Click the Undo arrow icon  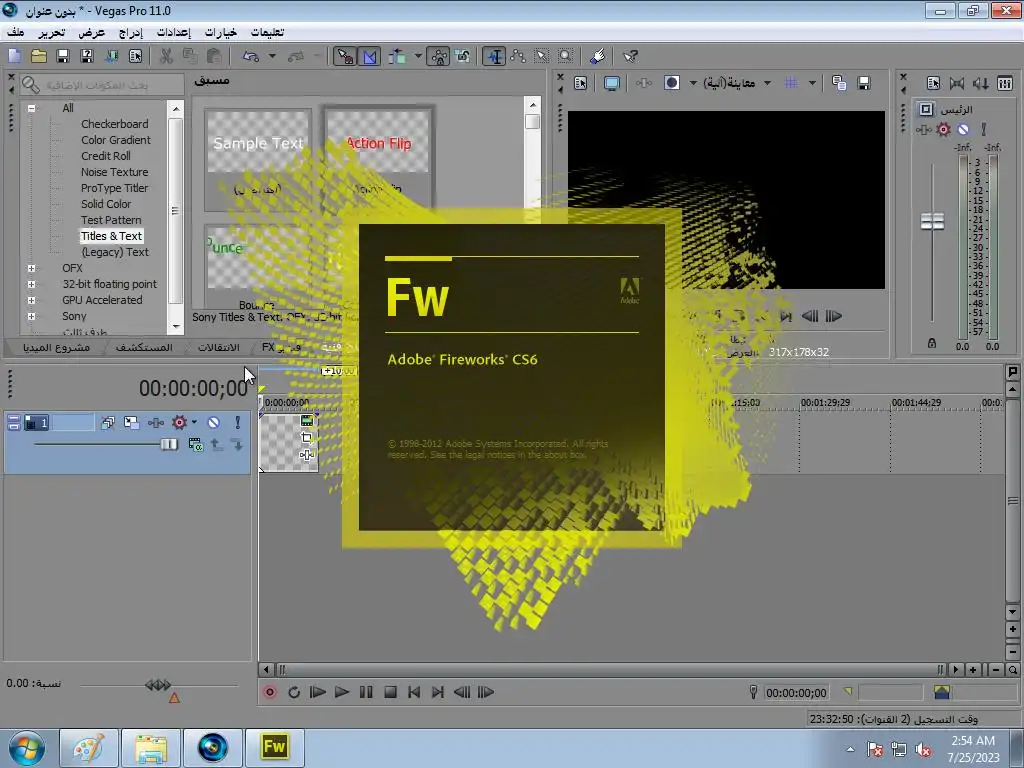[251, 56]
